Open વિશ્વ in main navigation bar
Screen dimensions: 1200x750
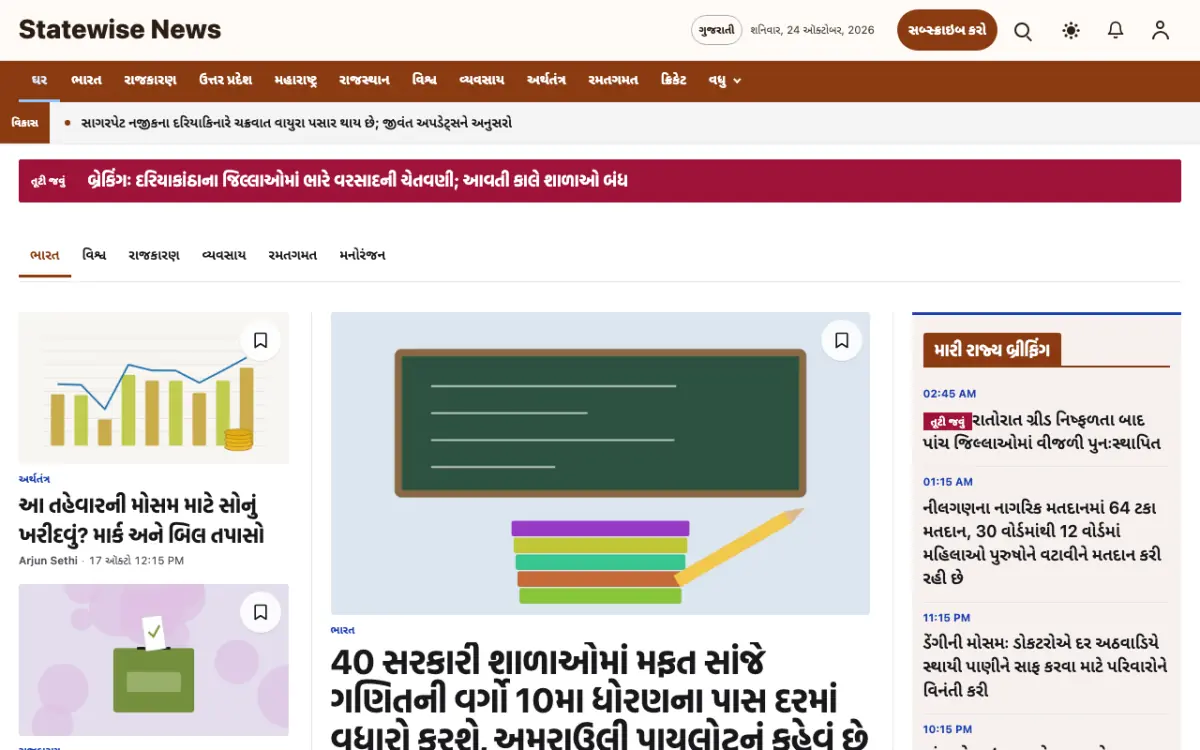click(x=424, y=81)
